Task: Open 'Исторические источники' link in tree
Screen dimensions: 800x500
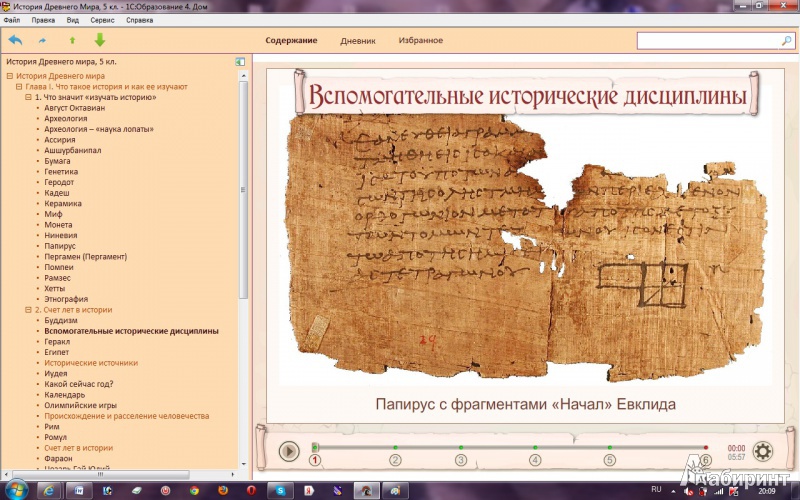Action: click(91, 363)
